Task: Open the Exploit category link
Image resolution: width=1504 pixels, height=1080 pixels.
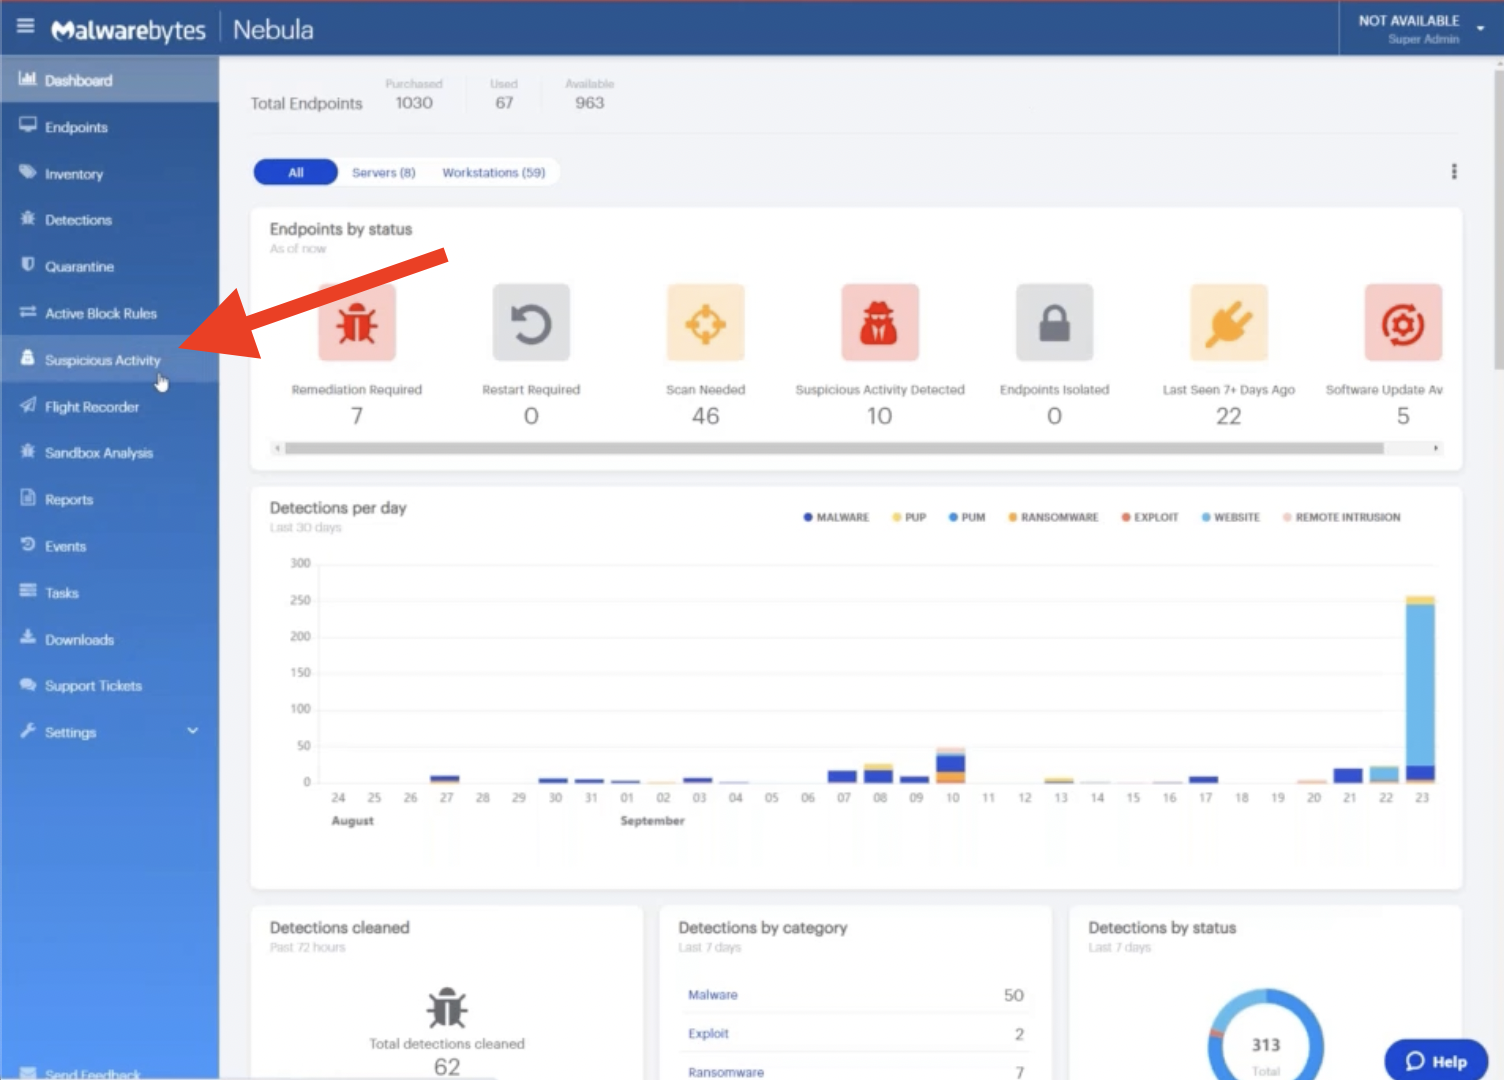Action: (x=708, y=1034)
